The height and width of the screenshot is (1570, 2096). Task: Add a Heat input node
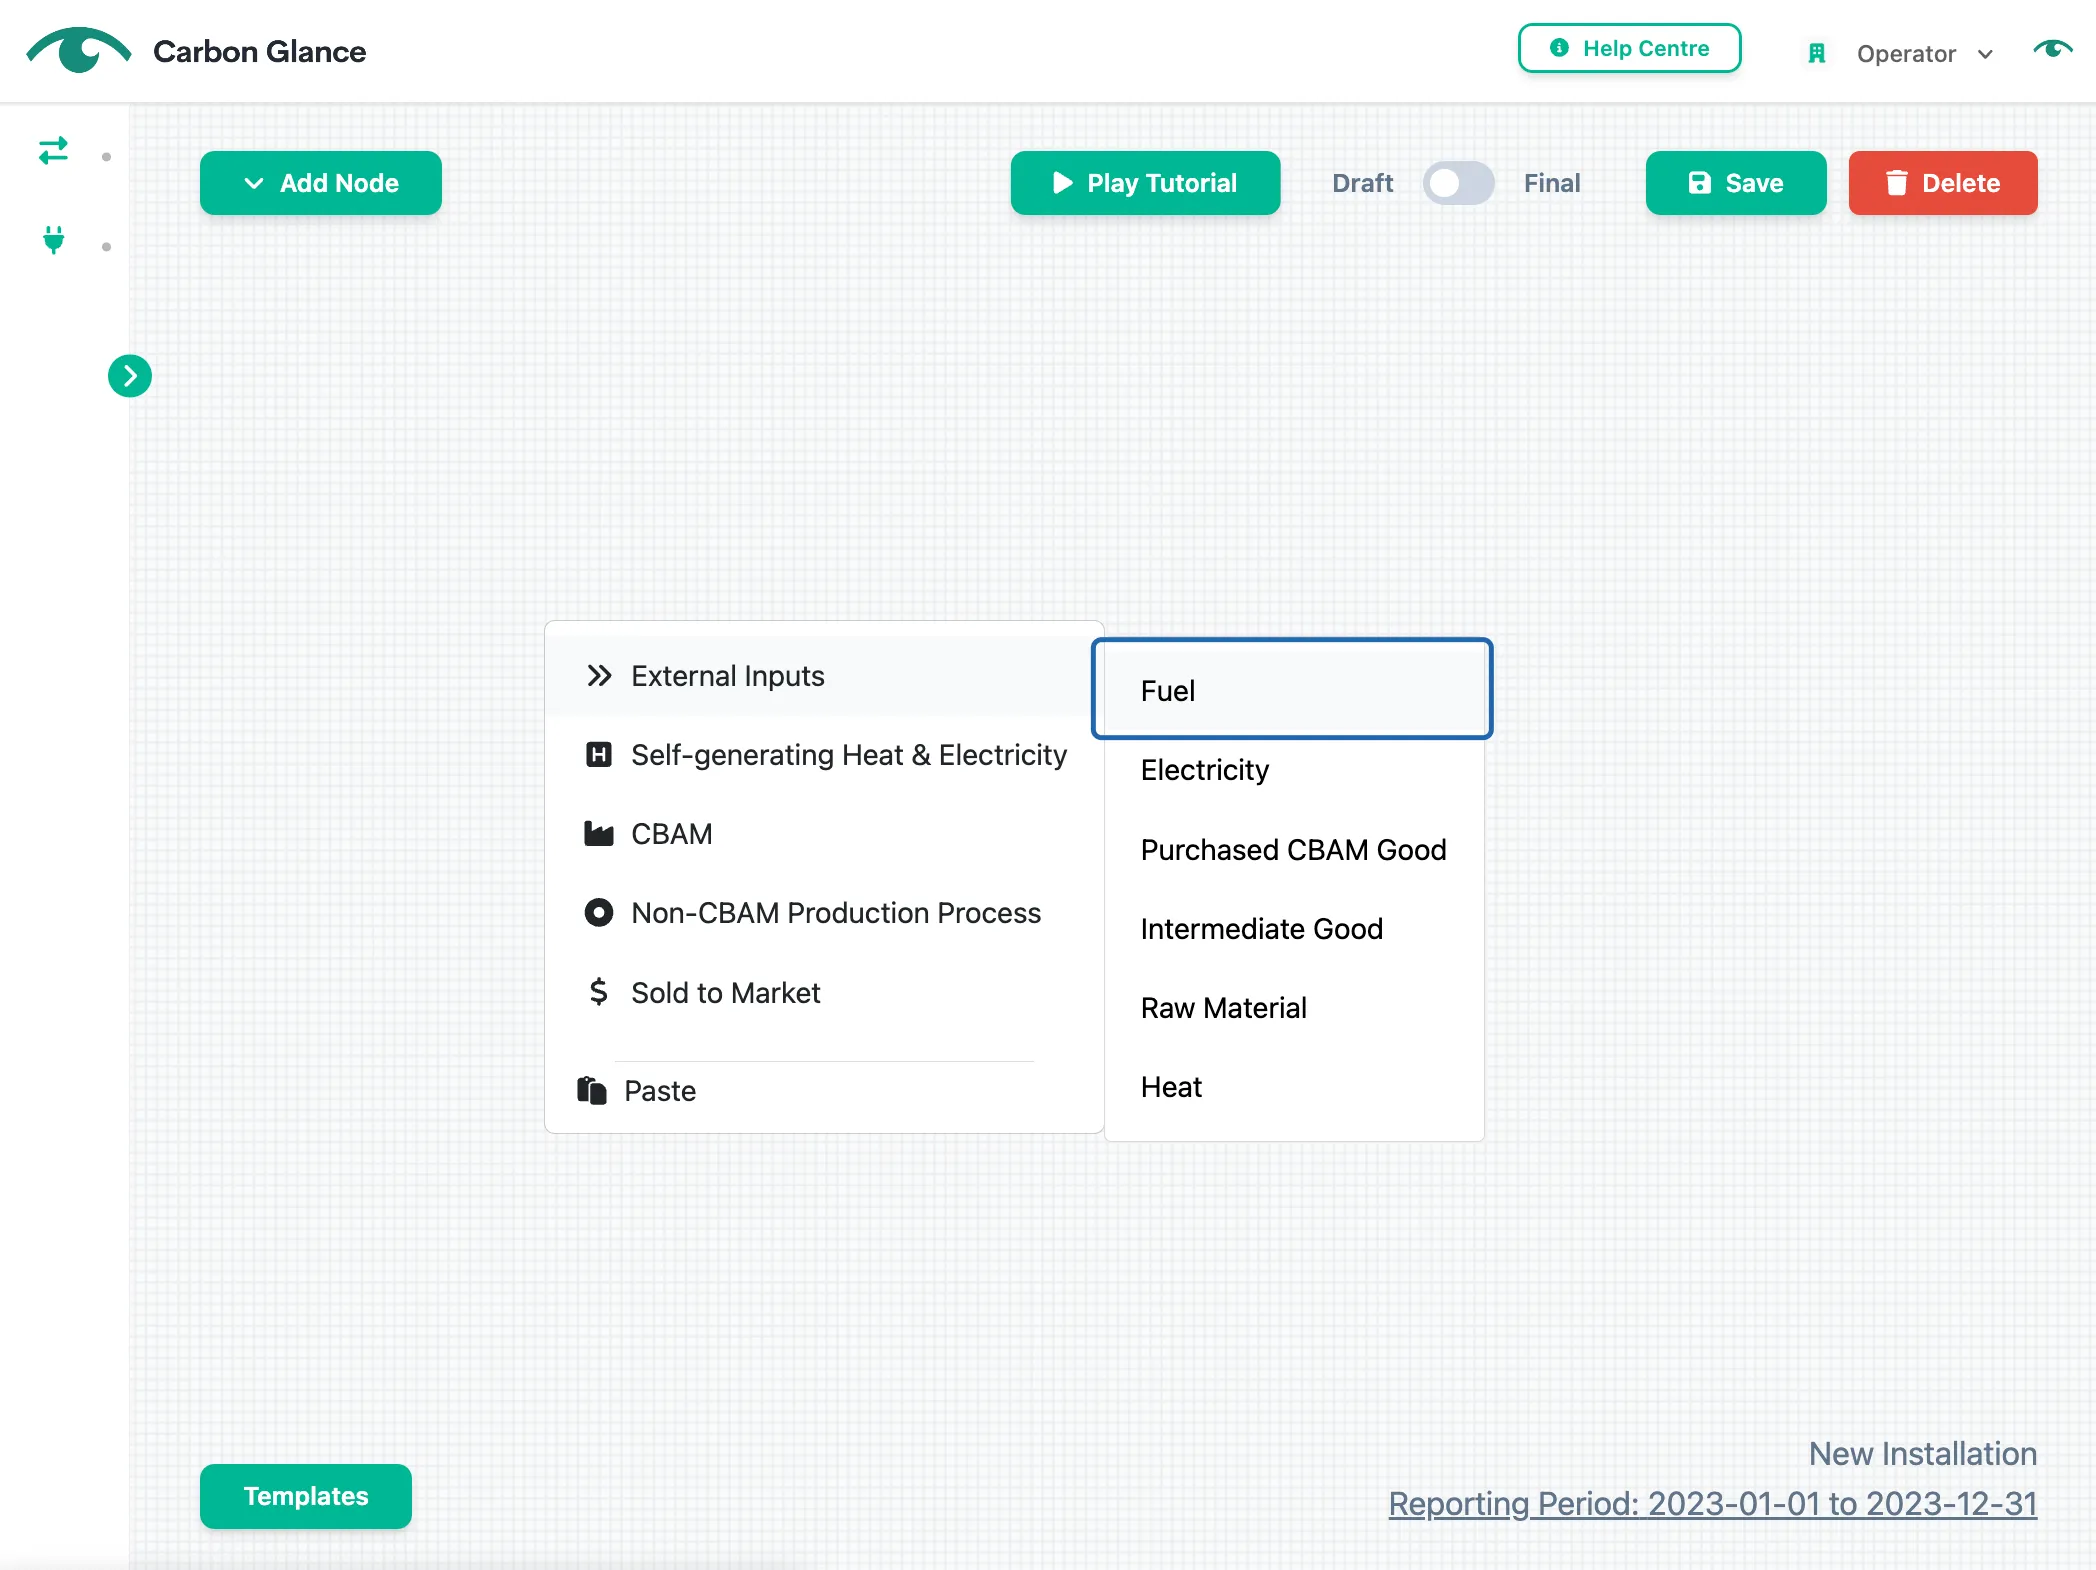click(1294, 1087)
